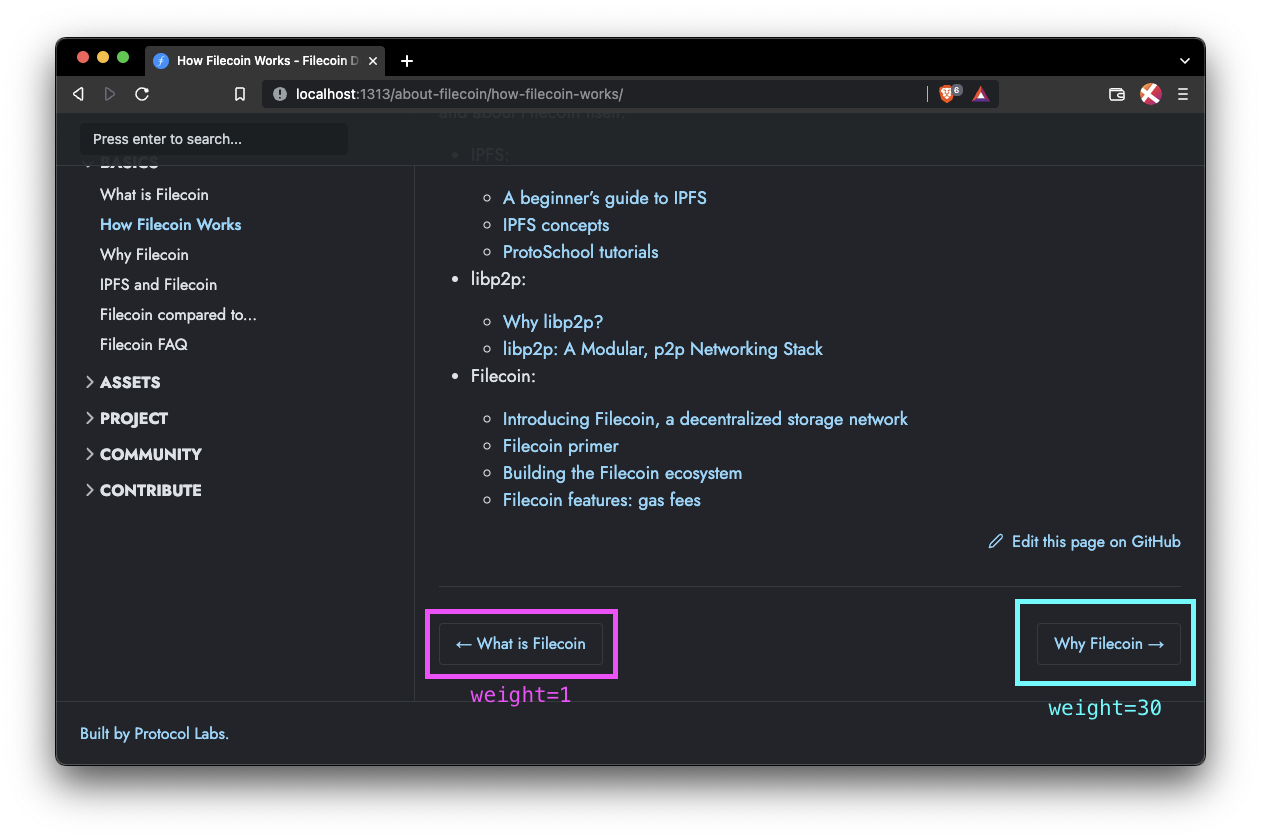Open the ProtoSchool tutorials link
This screenshot has width=1261, height=839.
click(x=580, y=252)
